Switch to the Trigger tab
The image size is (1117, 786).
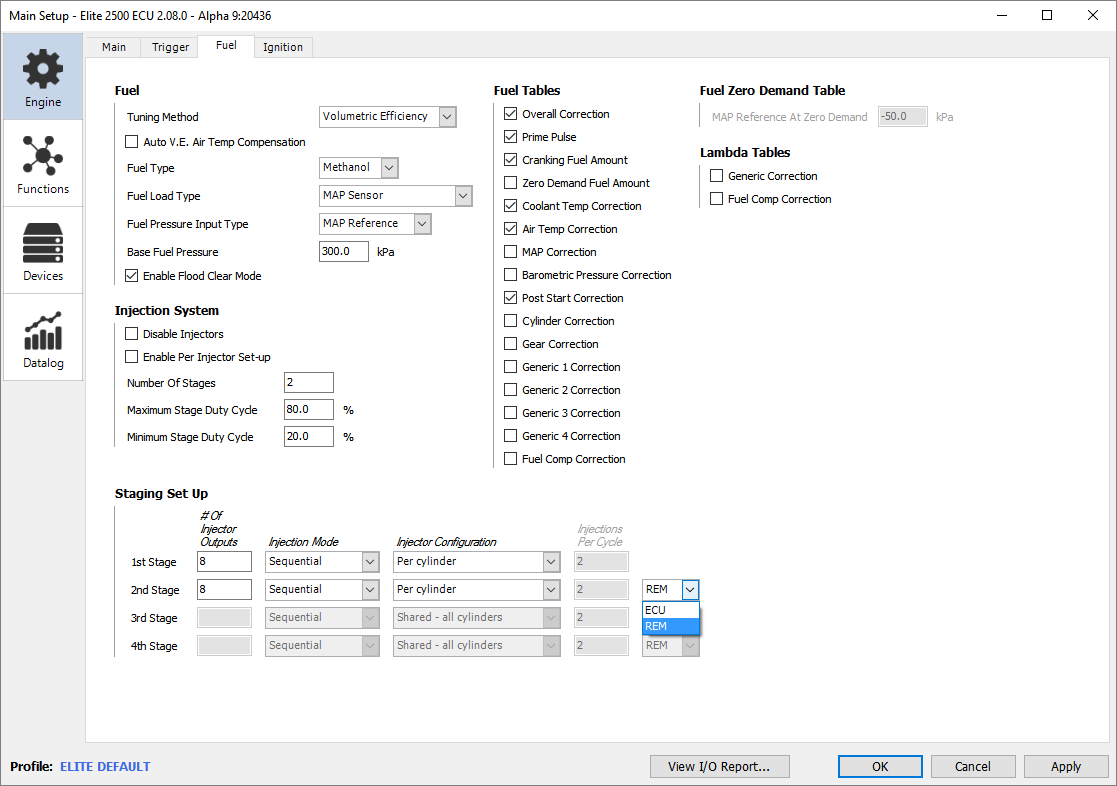(x=170, y=47)
